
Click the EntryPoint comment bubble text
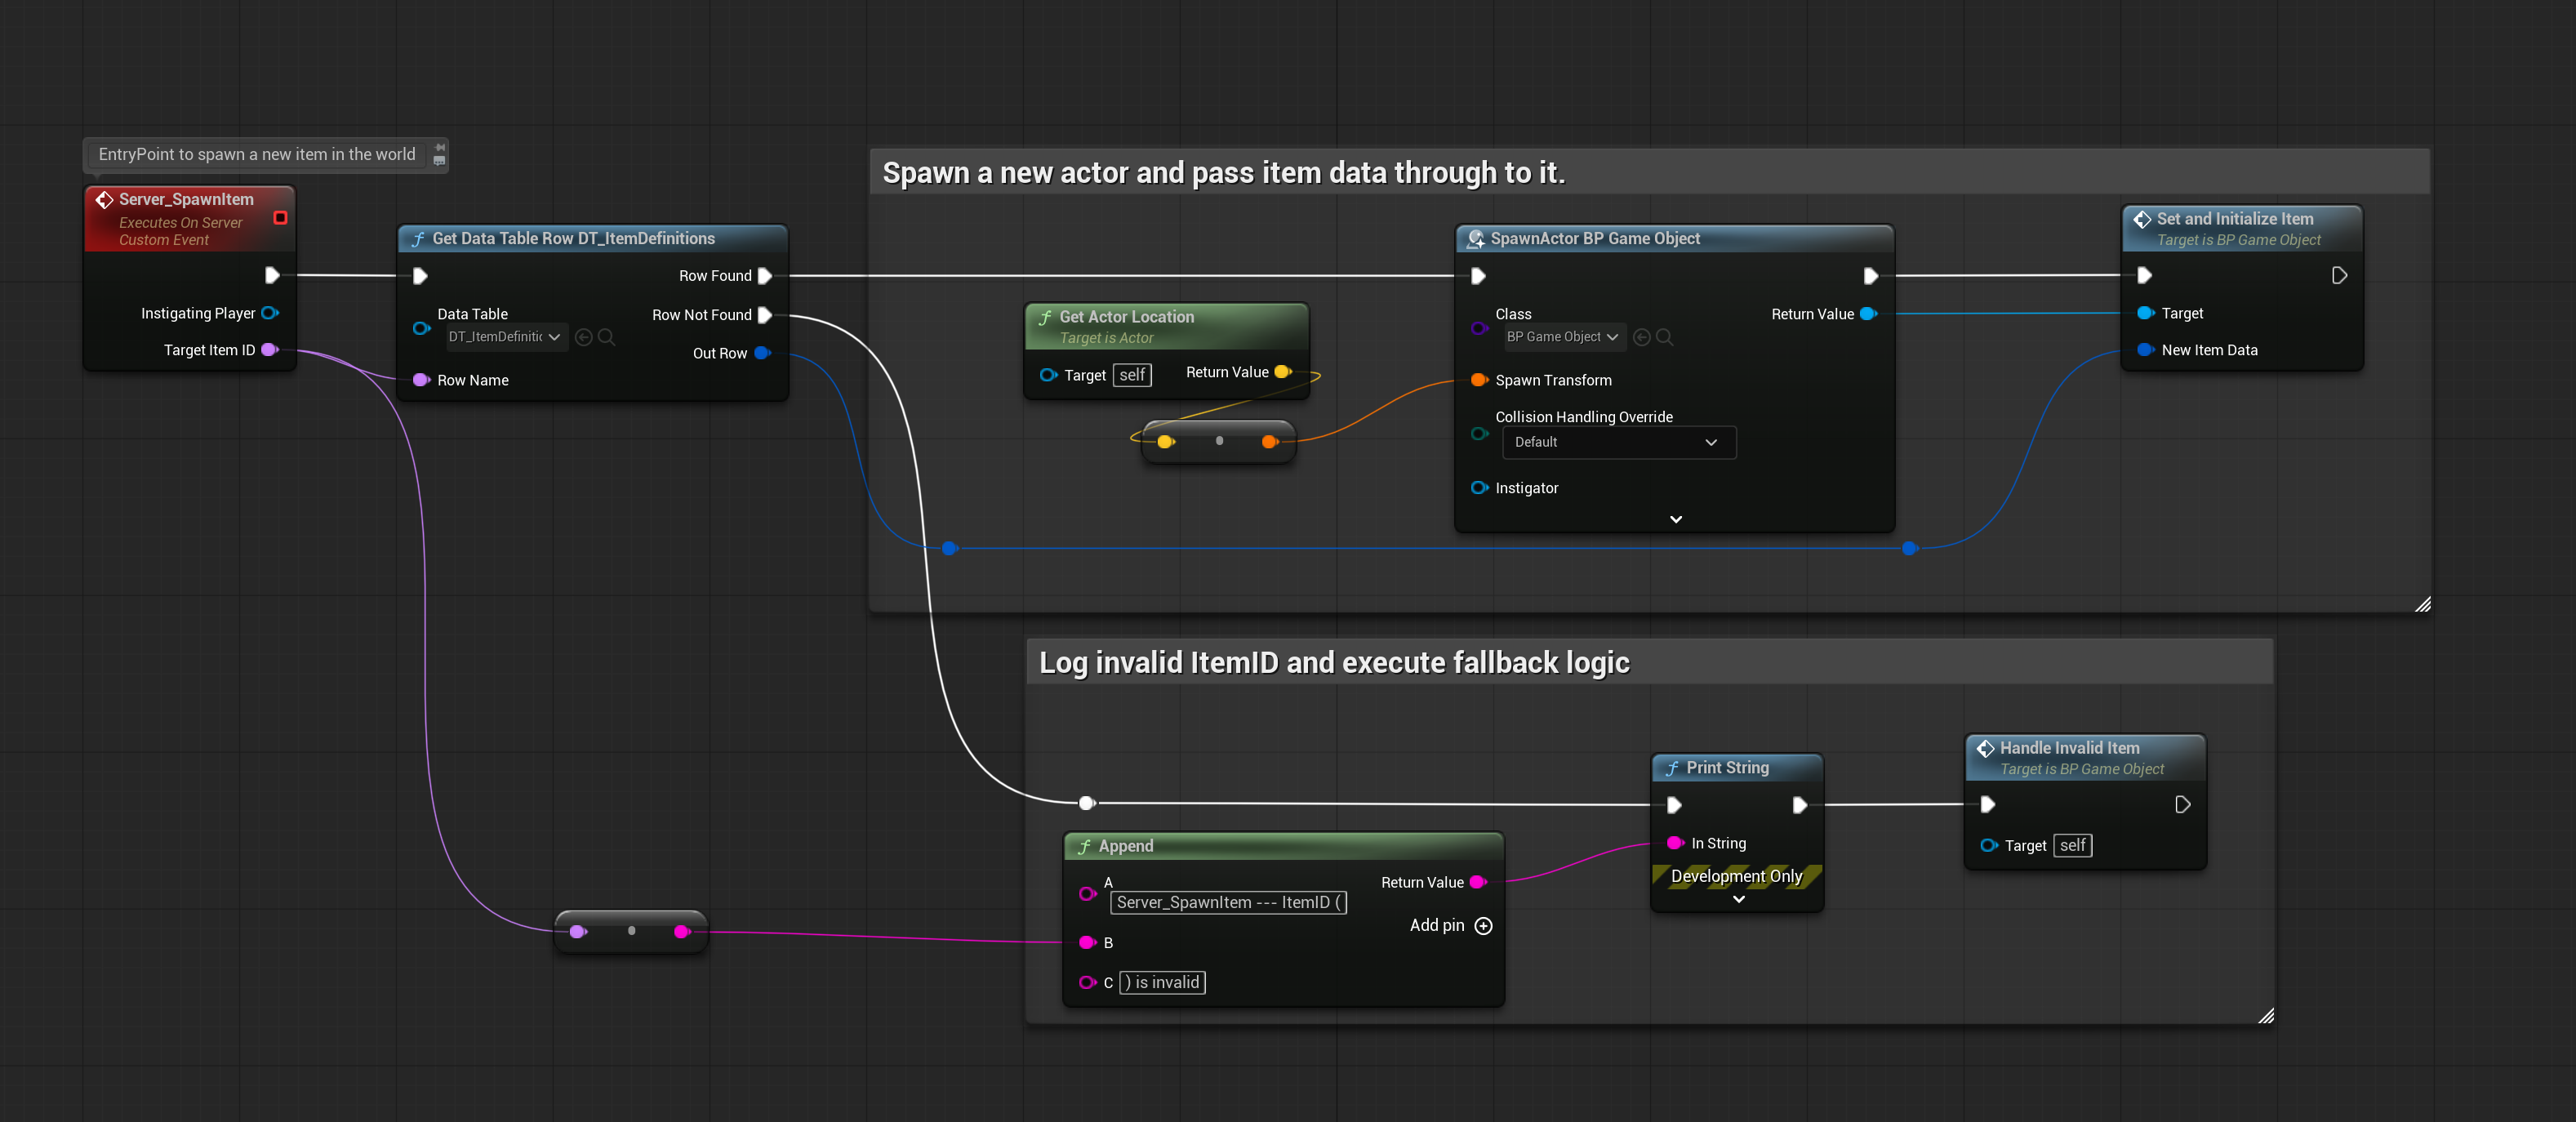click(257, 154)
